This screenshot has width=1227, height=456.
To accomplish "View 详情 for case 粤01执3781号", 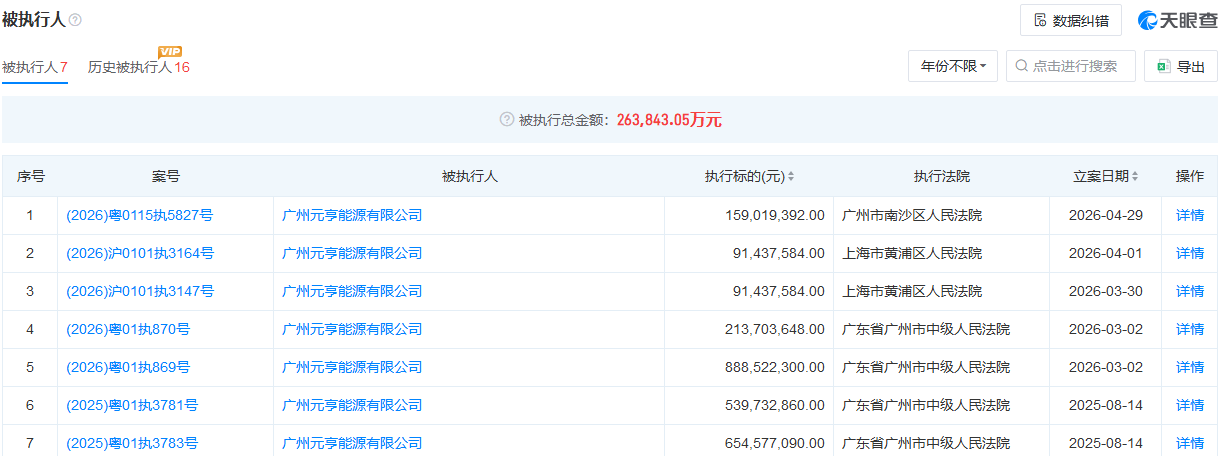I will pos(1190,405).
